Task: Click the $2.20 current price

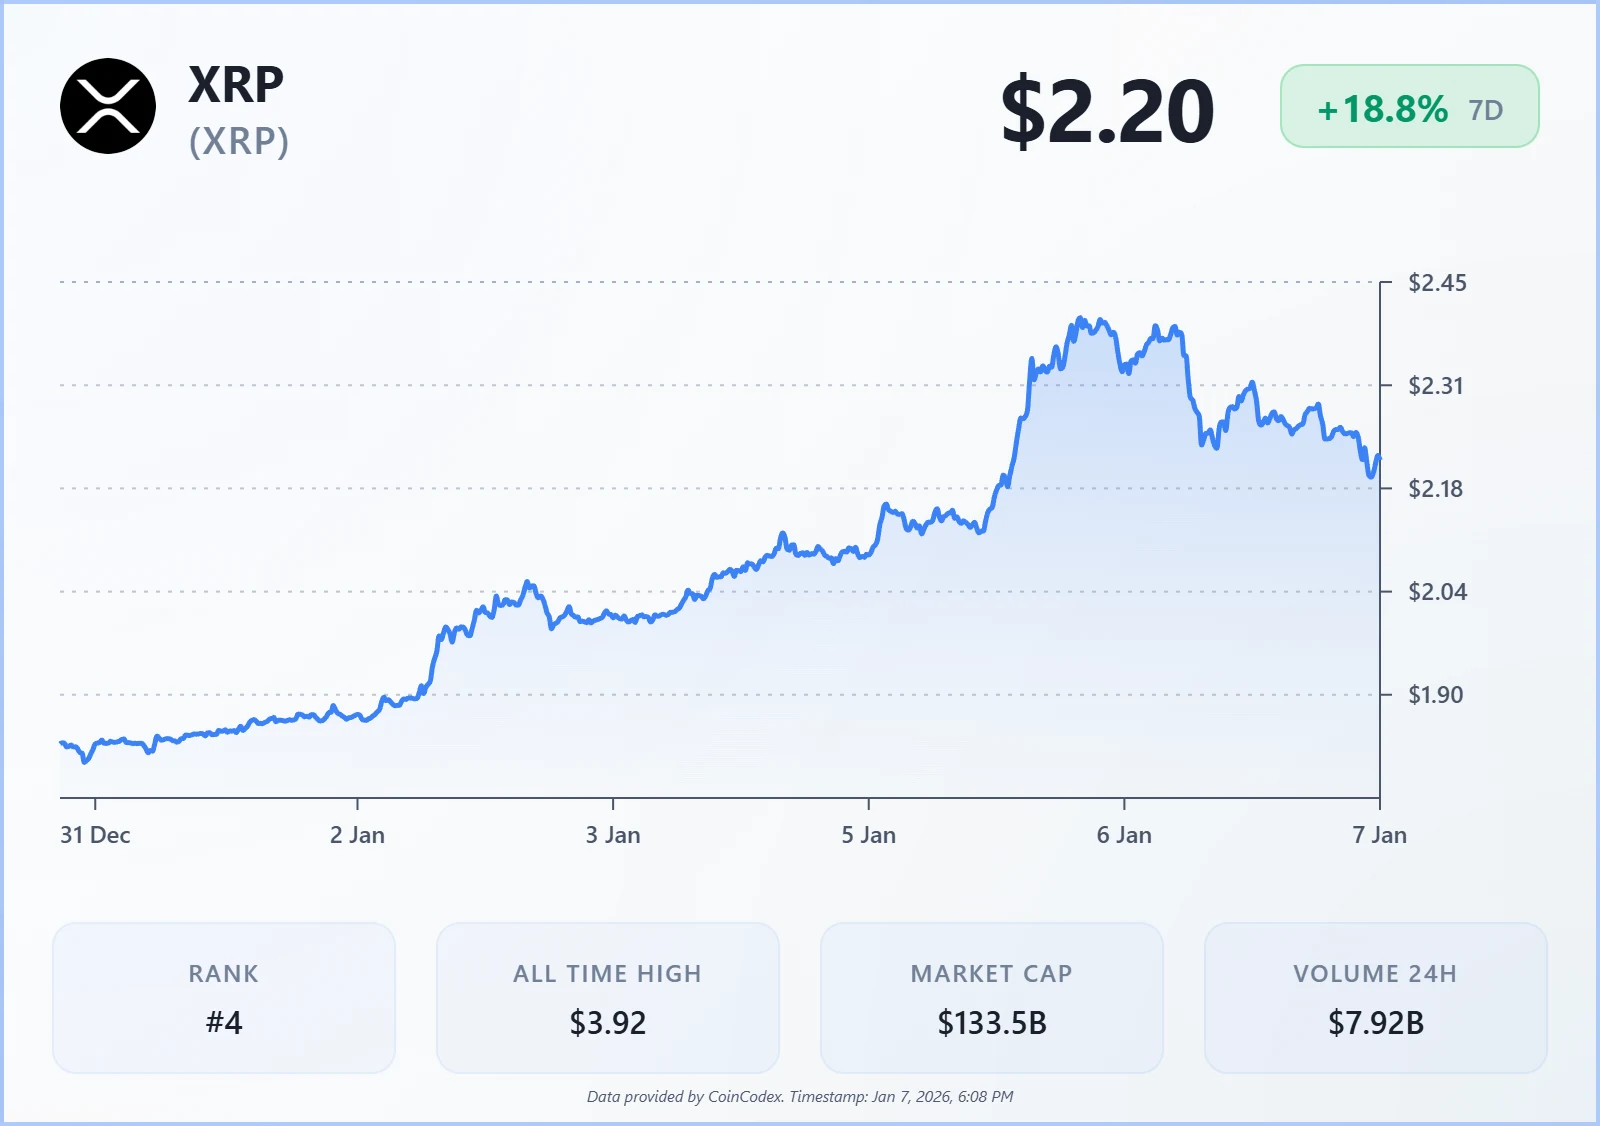Action: [x=1107, y=110]
